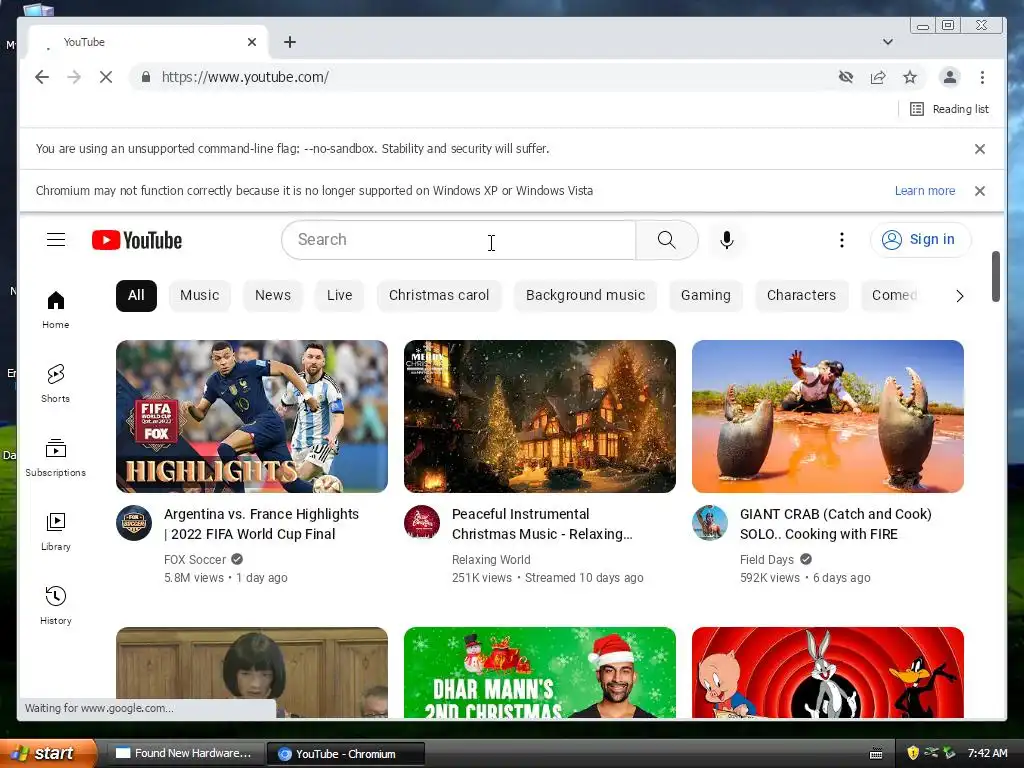Open Library in the sidebar
The image size is (1024, 768).
pyautogui.click(x=56, y=532)
